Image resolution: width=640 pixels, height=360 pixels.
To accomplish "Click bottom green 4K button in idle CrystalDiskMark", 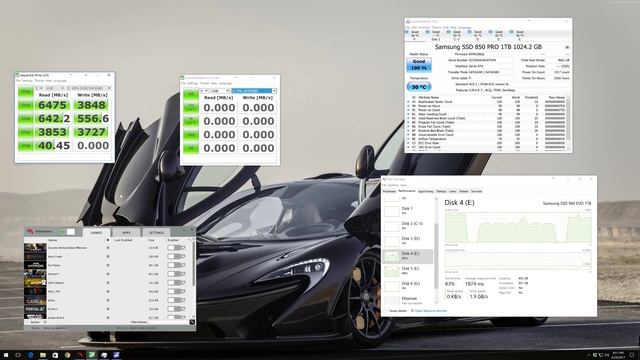I will (x=191, y=148).
